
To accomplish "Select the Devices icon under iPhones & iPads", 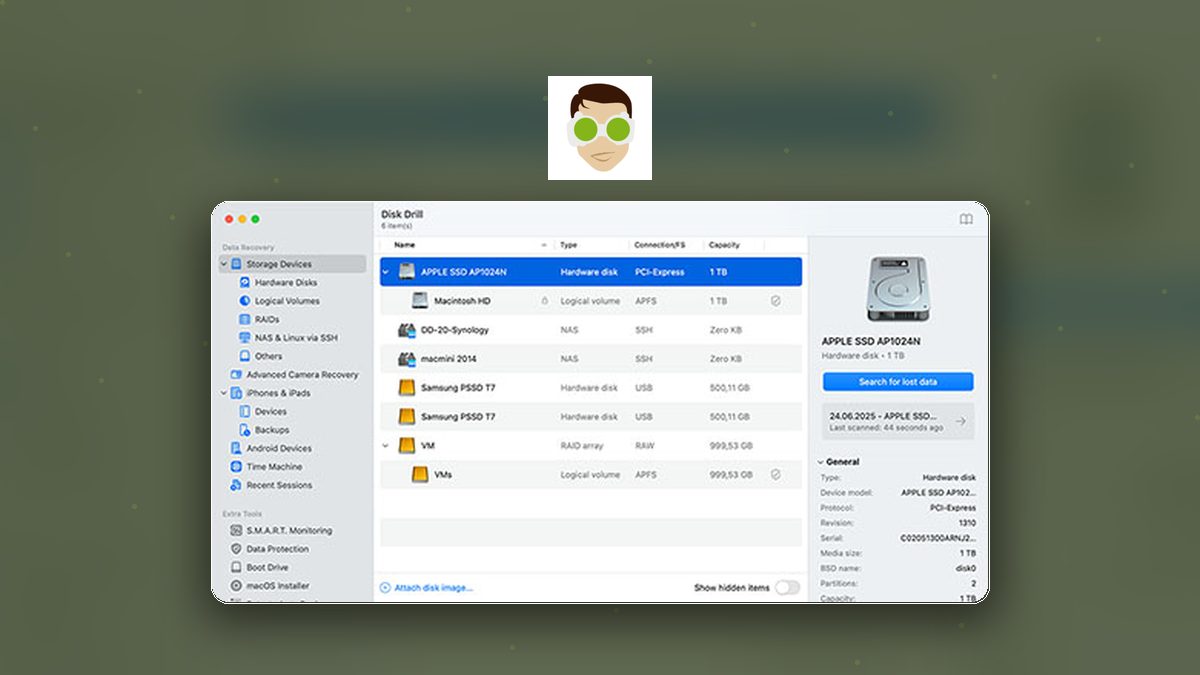I will (x=245, y=411).
